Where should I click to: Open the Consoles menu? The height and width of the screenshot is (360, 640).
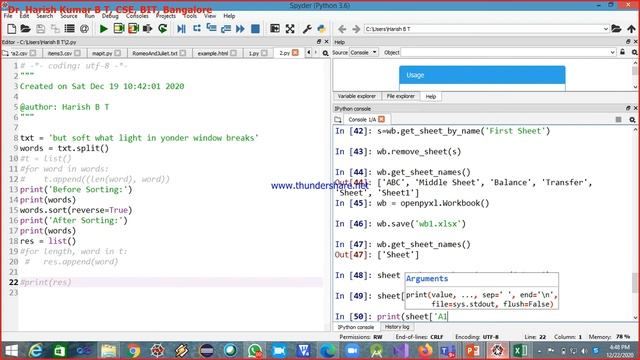tap(137, 16)
